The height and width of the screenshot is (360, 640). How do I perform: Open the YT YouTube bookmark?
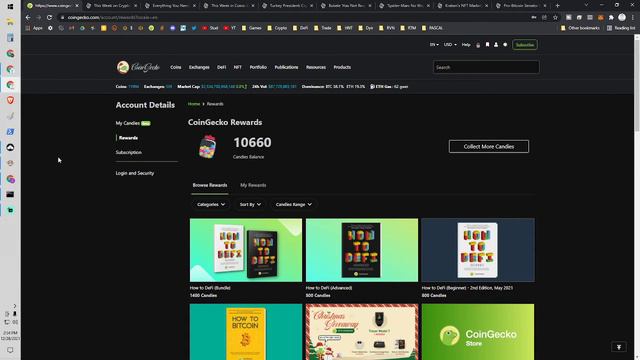(x=230, y=28)
